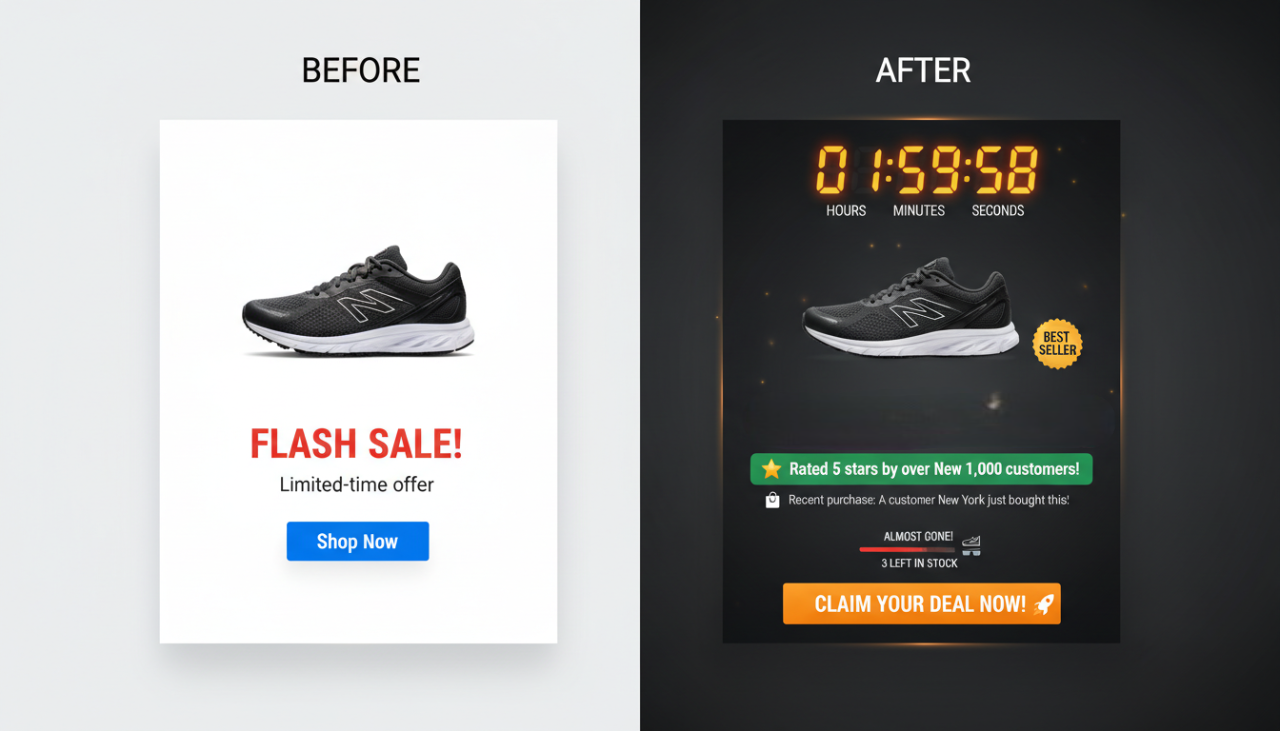This screenshot has height=731, width=1280.
Task: Click the CLAIM YOUR DEAL NOW! button
Action: click(921, 603)
